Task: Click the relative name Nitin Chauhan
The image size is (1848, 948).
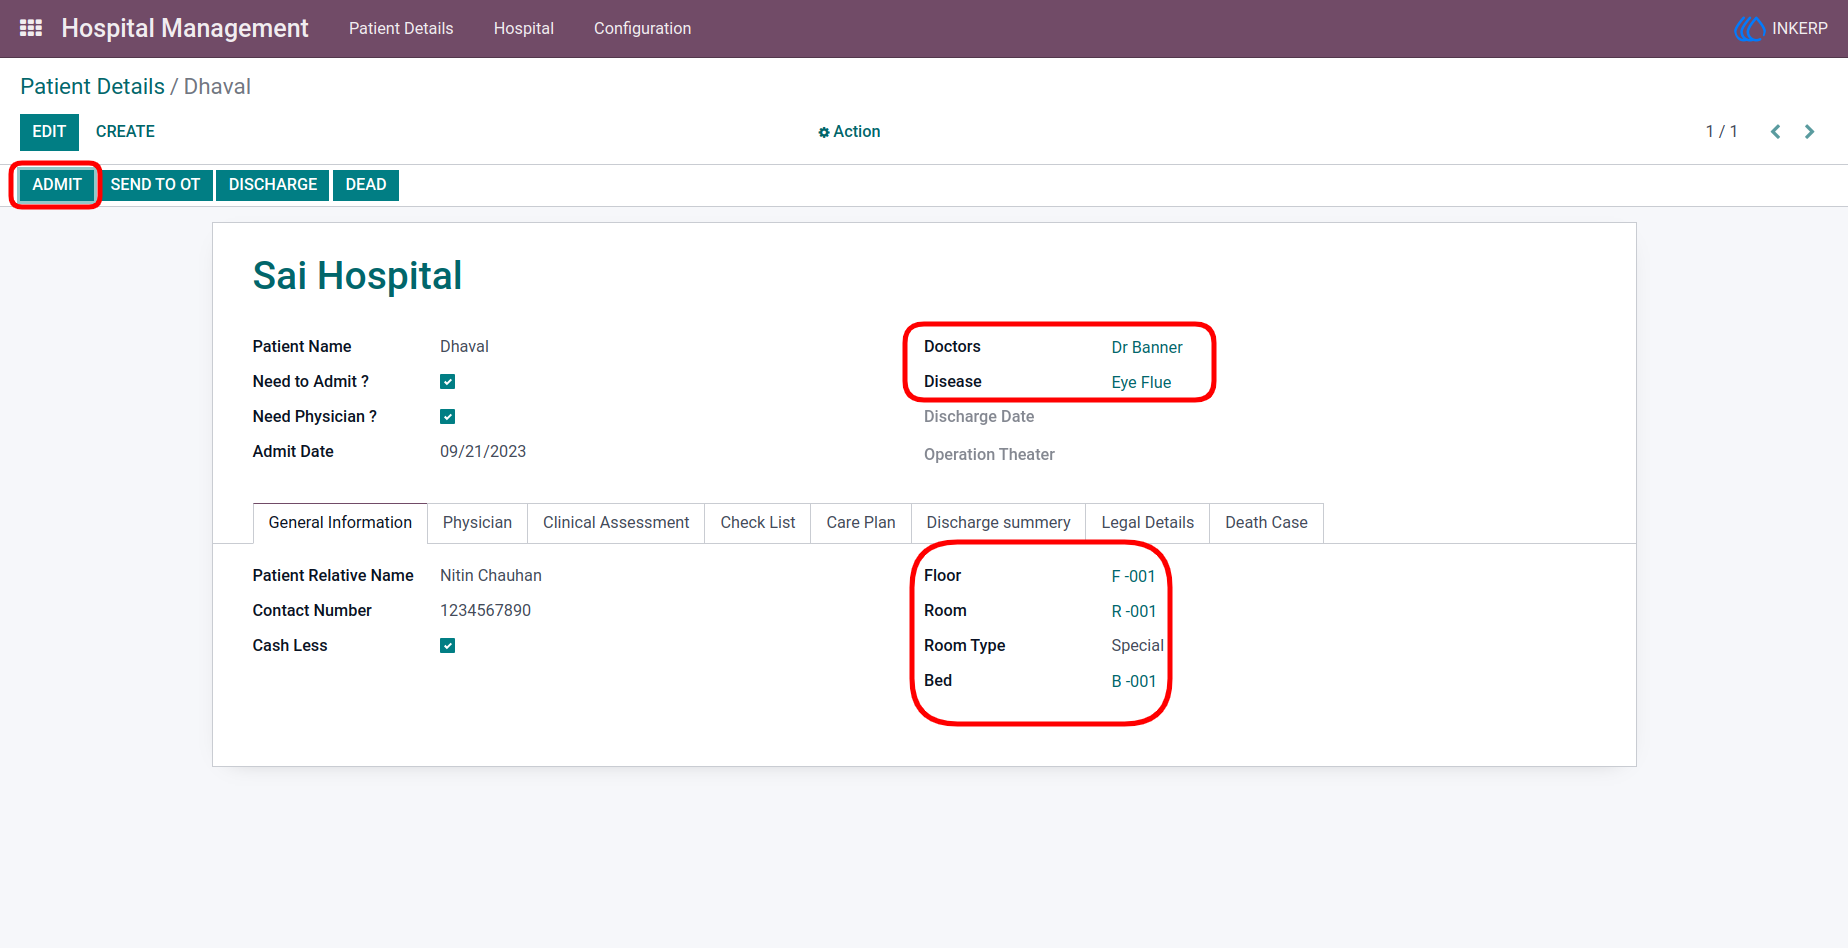Action: pyautogui.click(x=491, y=576)
